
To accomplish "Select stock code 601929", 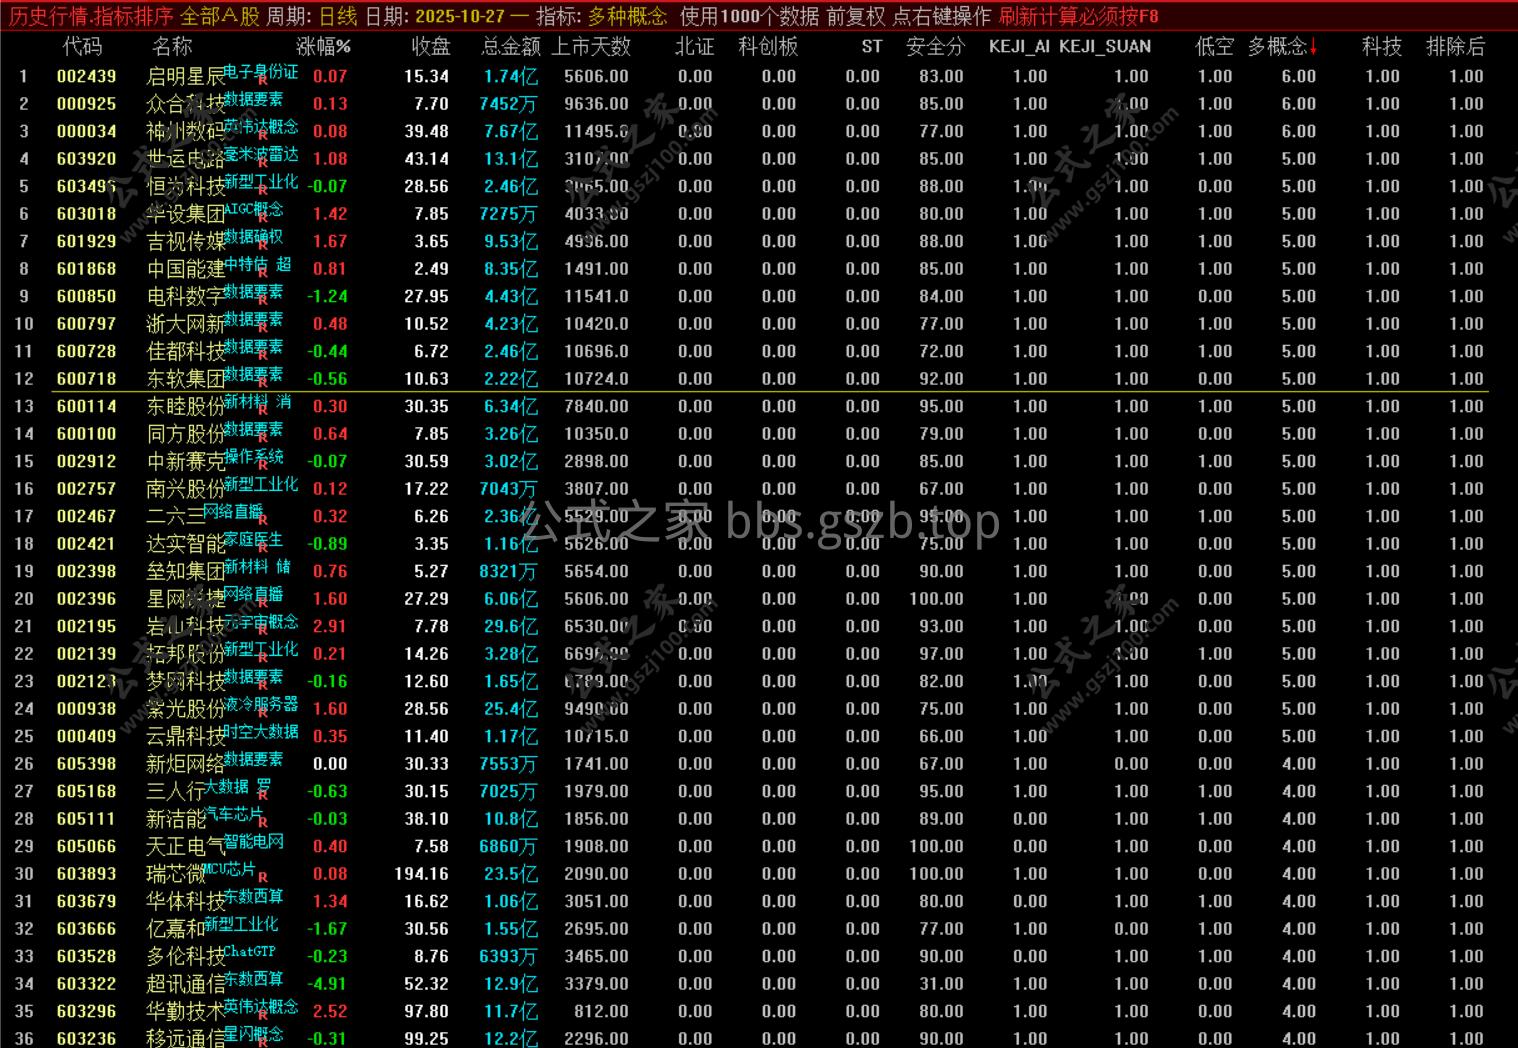I will pyautogui.click(x=86, y=241).
